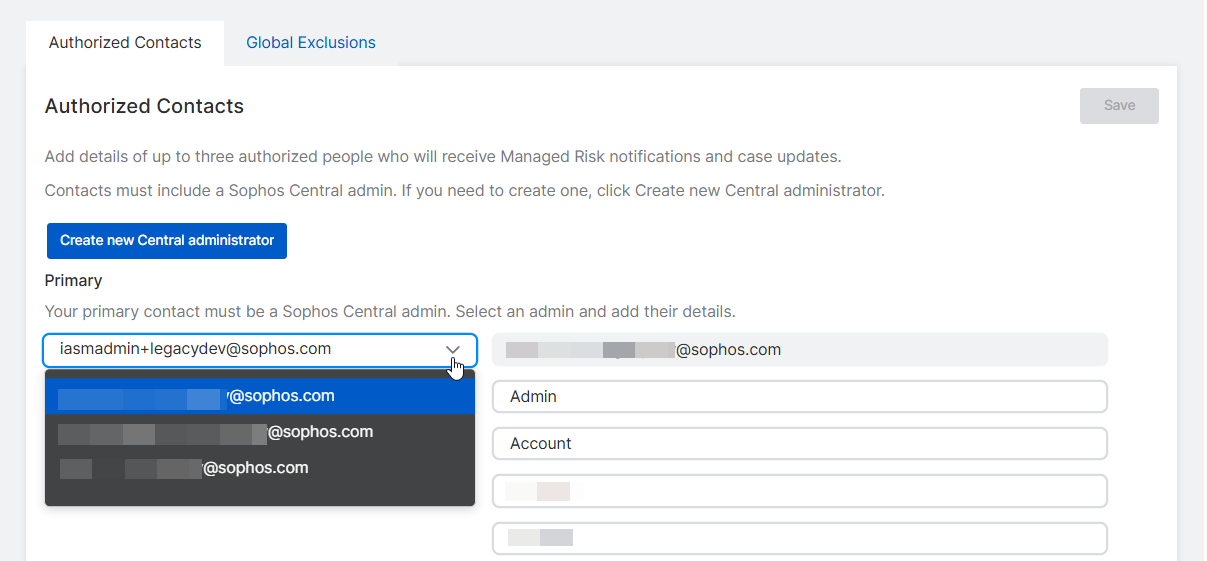Switch to the Authorized Contacts tab
Image resolution: width=1207 pixels, height=561 pixels.
125,43
